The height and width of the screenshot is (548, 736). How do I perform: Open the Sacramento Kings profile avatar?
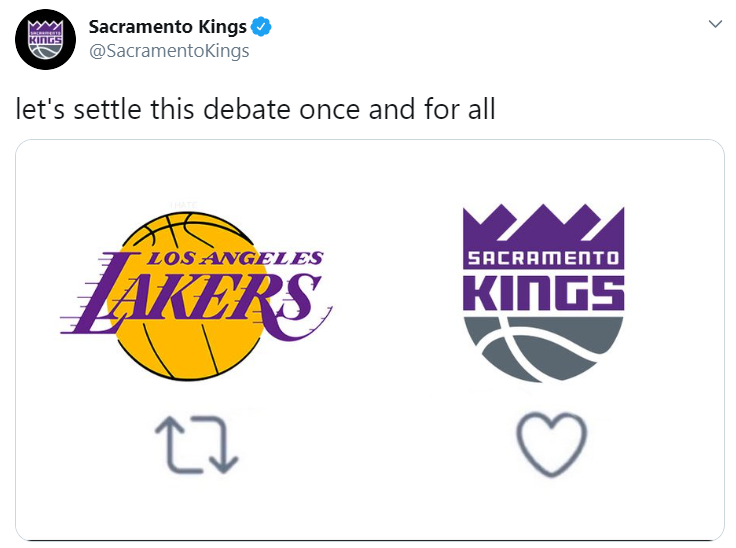click(41, 41)
